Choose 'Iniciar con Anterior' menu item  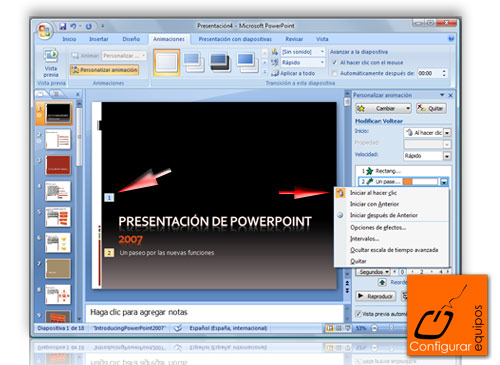(392, 204)
